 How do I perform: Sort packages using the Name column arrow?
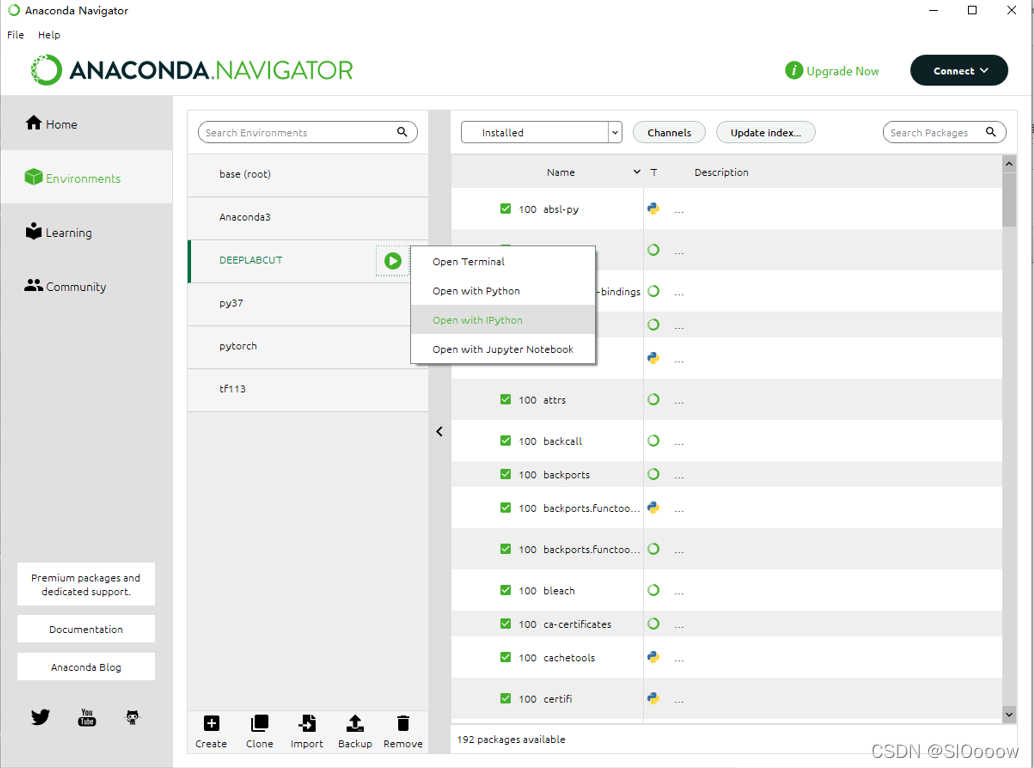(x=636, y=171)
